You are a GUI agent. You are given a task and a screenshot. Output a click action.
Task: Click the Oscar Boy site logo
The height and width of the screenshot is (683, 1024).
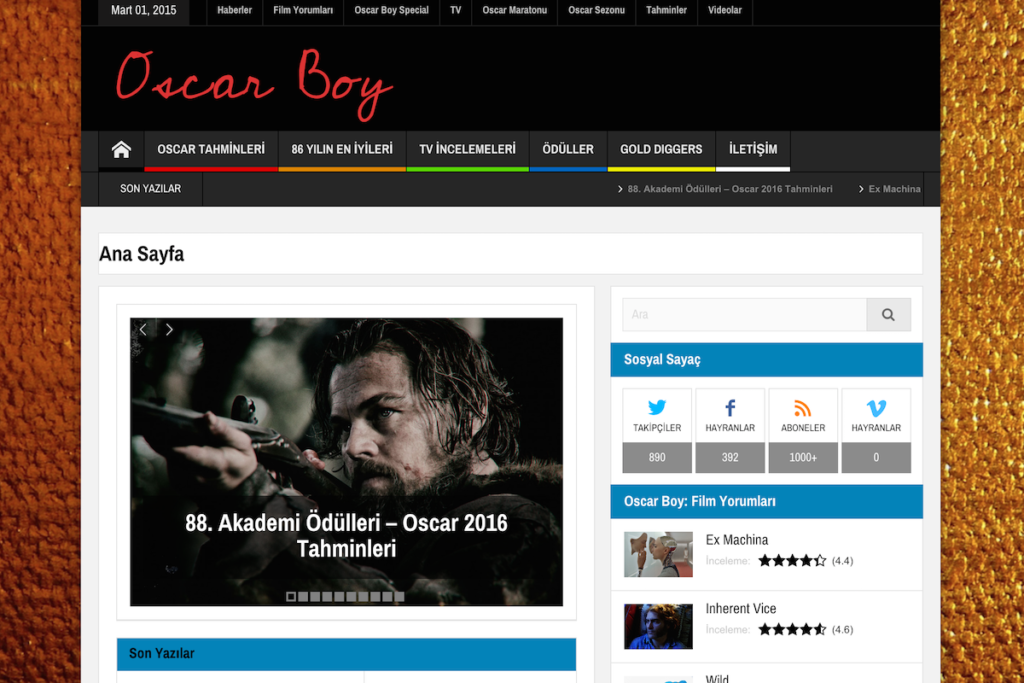[x=254, y=84]
